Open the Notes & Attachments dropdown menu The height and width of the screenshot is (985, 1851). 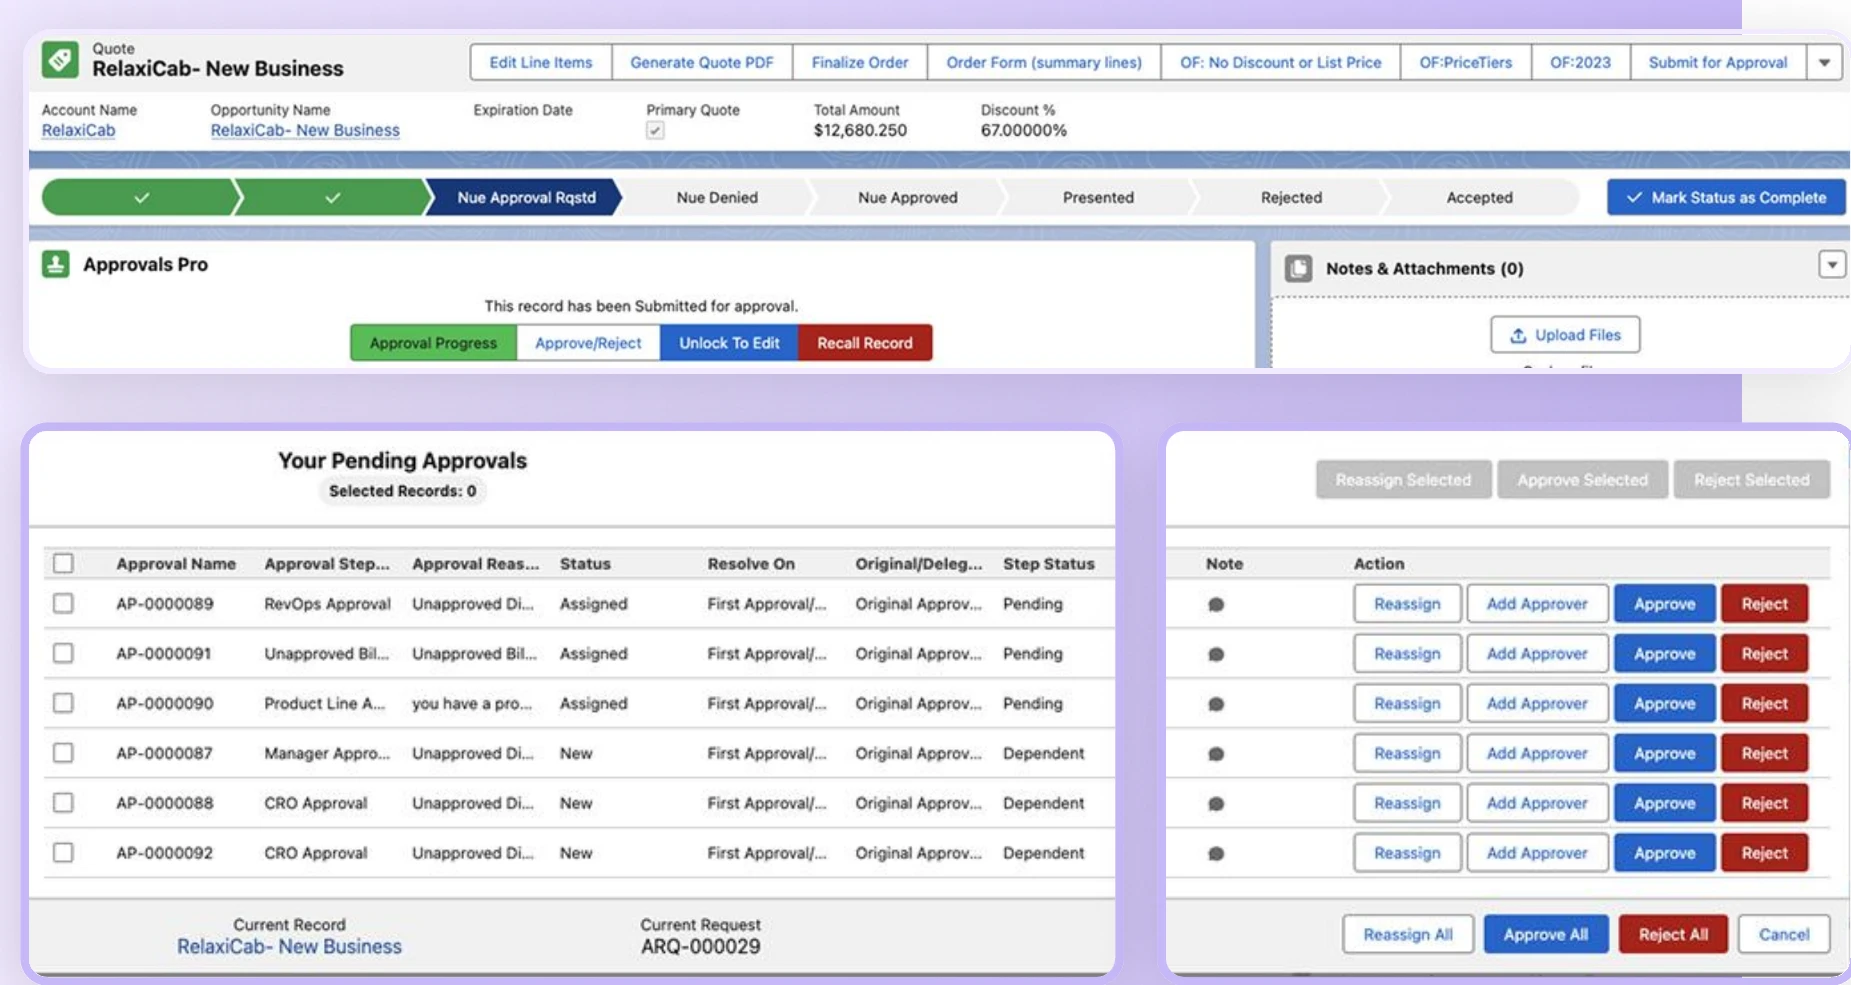[1832, 265]
